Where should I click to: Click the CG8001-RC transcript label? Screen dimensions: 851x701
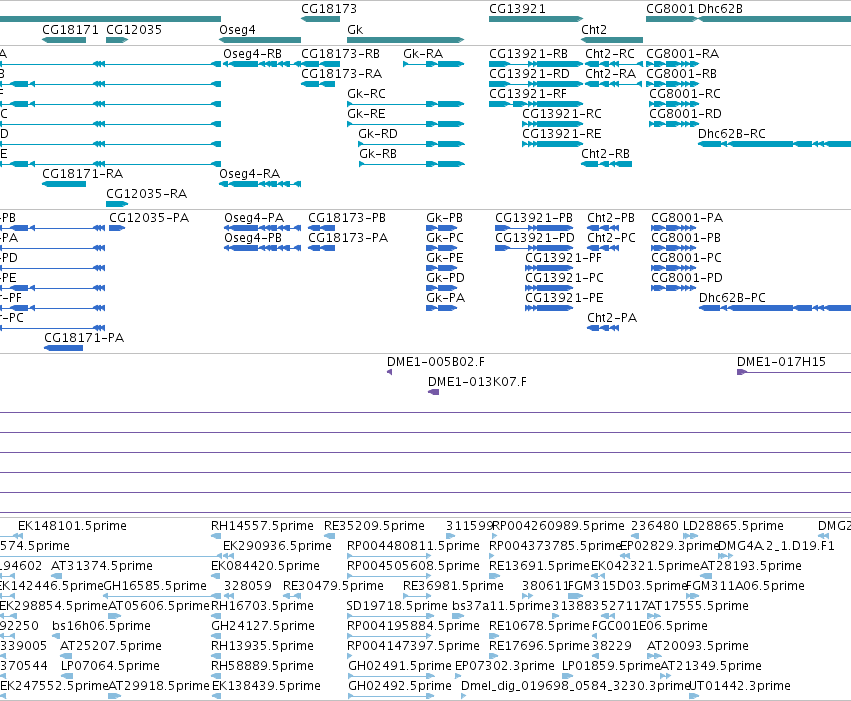click(685, 94)
